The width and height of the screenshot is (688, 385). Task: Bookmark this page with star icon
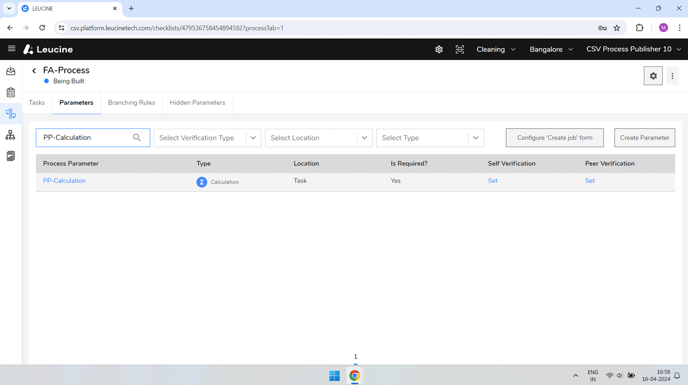coord(616,28)
